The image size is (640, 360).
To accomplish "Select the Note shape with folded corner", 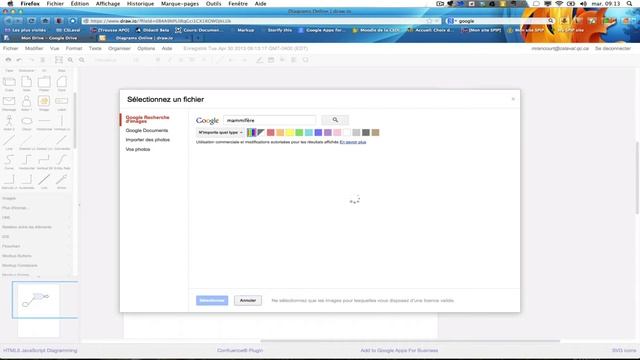I will 27,82.
